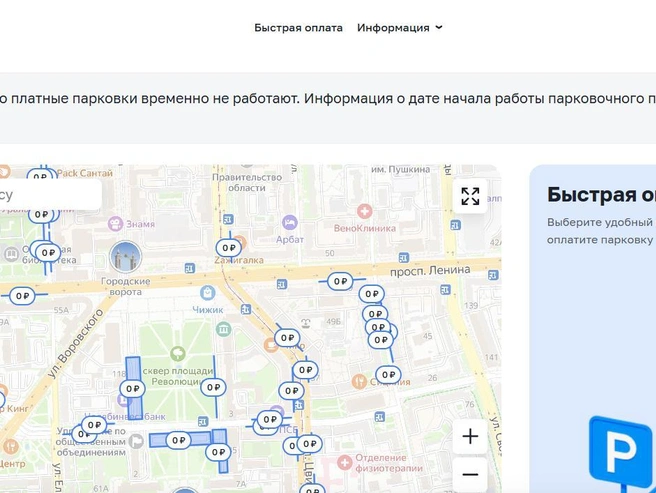
Task: Click the chevron next to Информация
Action: click(x=438, y=28)
